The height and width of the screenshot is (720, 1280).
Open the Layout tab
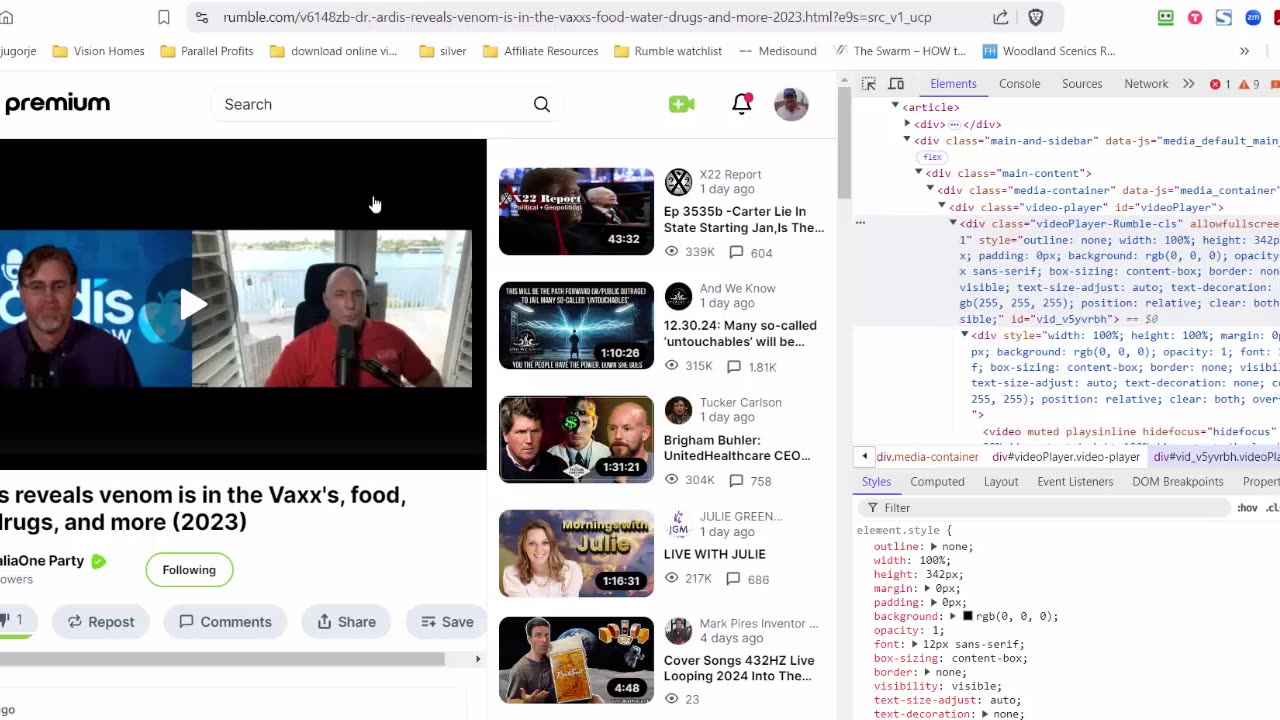[x=1001, y=482]
